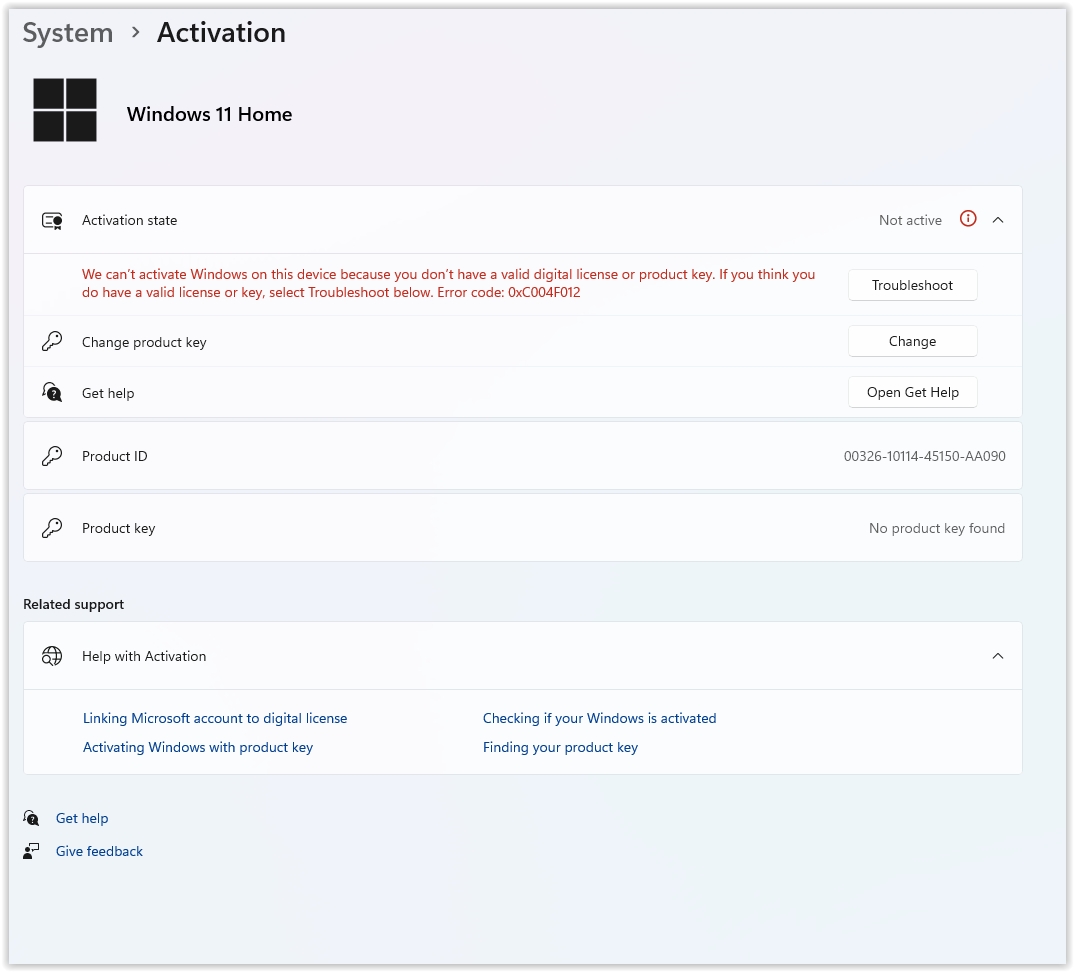Select the Product ID number text
Viewport: 1074px width, 972px height.
[924, 456]
